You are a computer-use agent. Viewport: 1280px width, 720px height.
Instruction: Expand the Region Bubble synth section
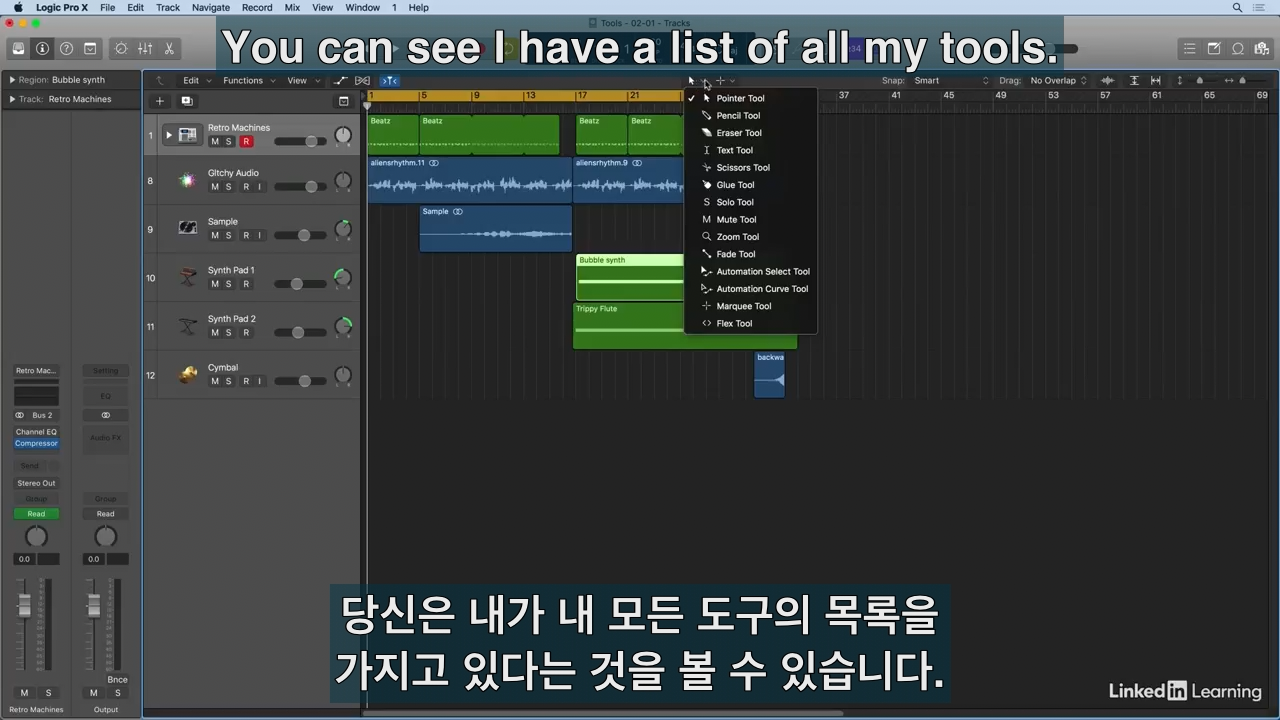(x=12, y=80)
